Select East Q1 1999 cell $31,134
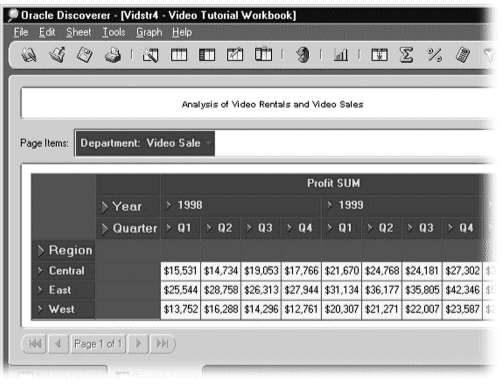 tap(342, 290)
